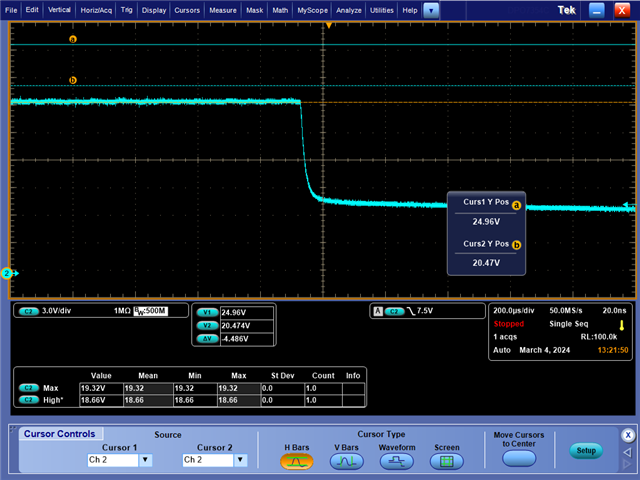
Task: Open the Analyze menu
Action: tap(349, 10)
